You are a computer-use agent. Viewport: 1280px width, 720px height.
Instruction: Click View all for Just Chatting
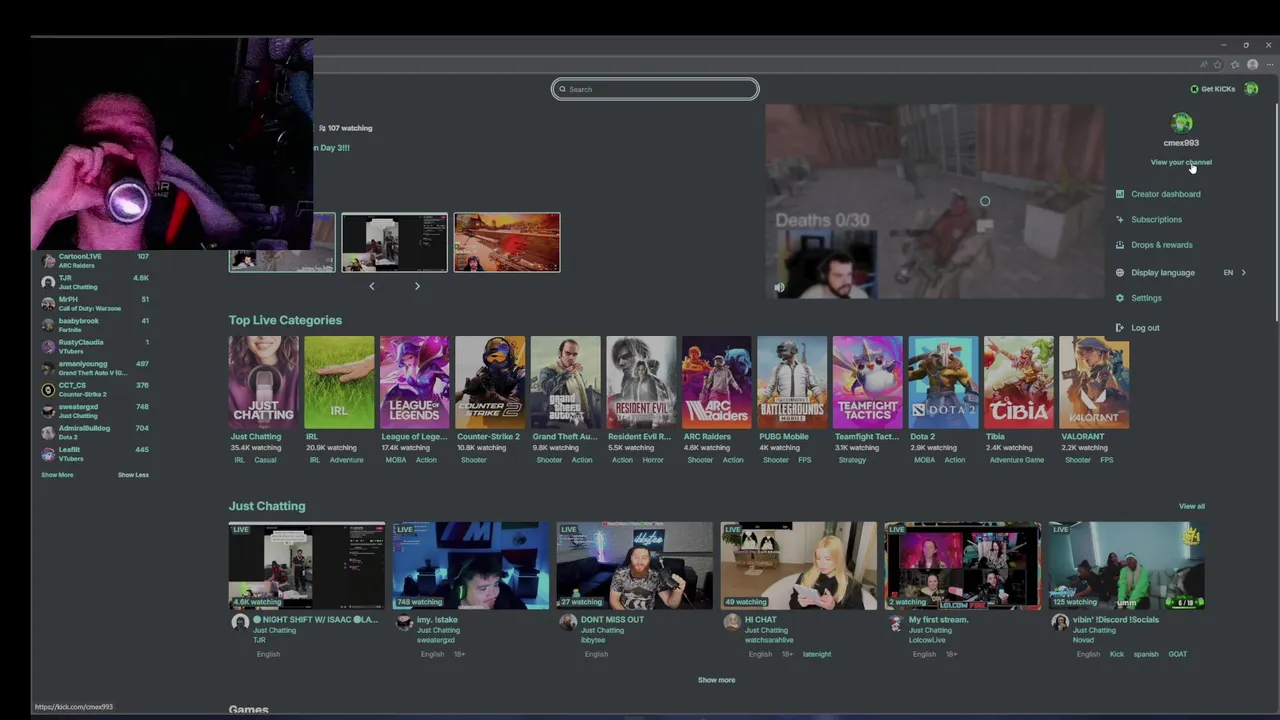[x=1191, y=506]
